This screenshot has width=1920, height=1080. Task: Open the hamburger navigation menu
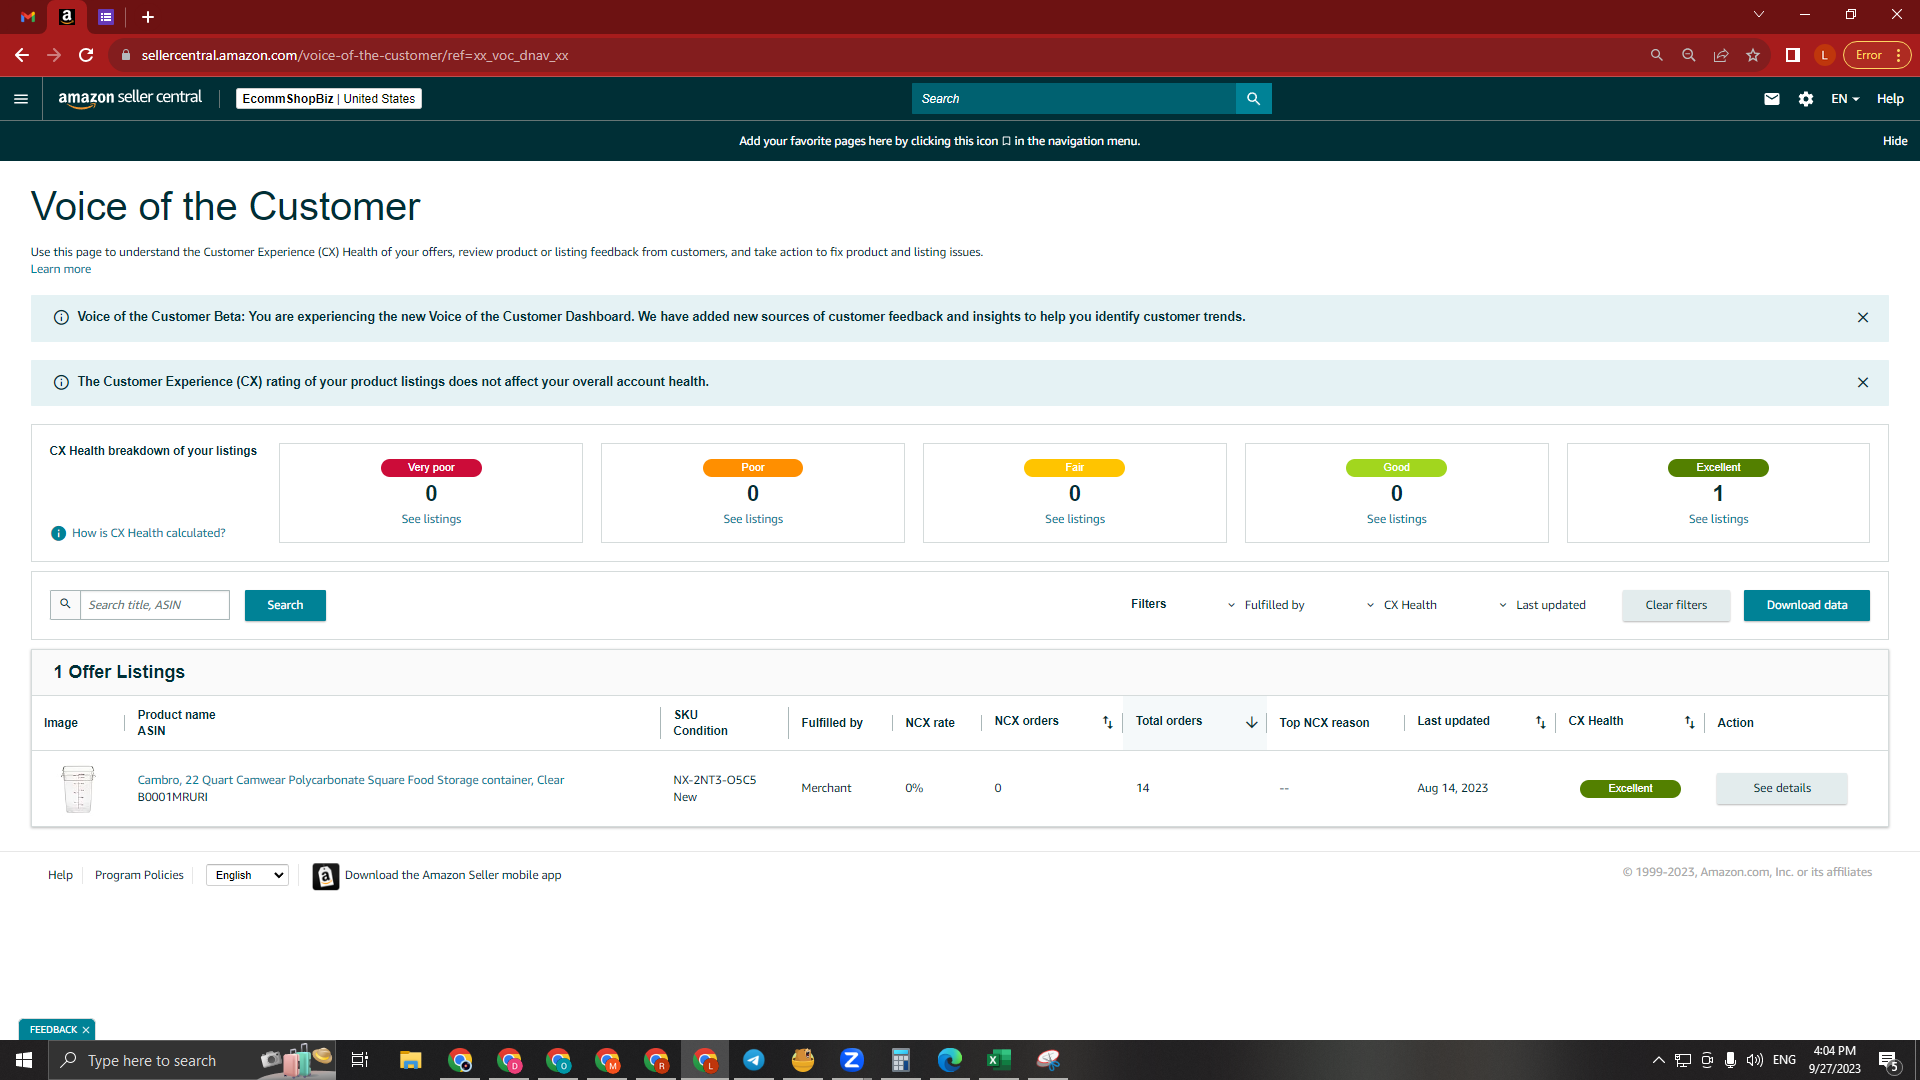pos(21,99)
